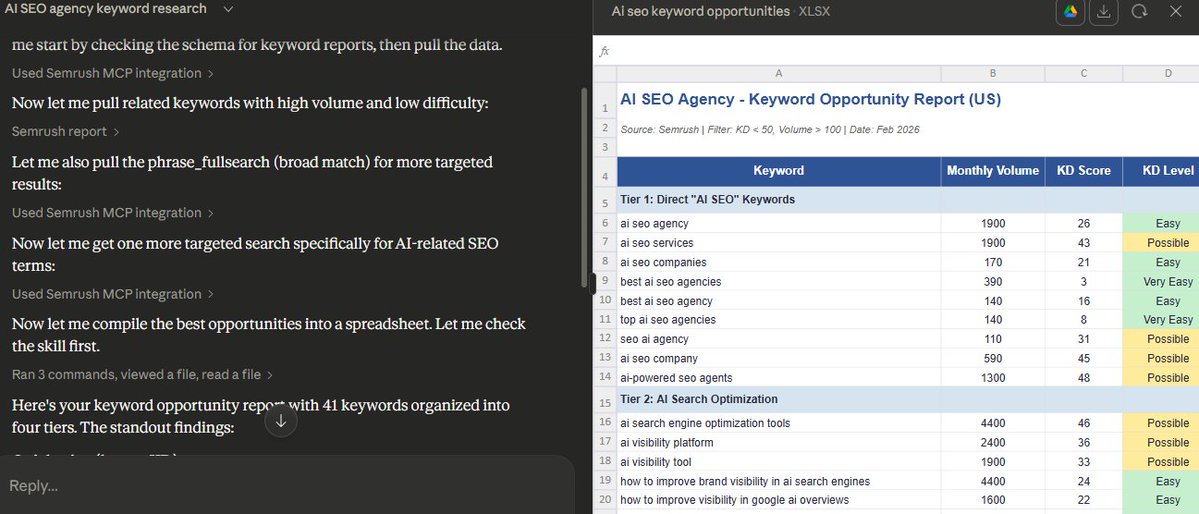Expand 'Ran 3 commands, viewed a file' step

pyautogui.click(x=142, y=375)
